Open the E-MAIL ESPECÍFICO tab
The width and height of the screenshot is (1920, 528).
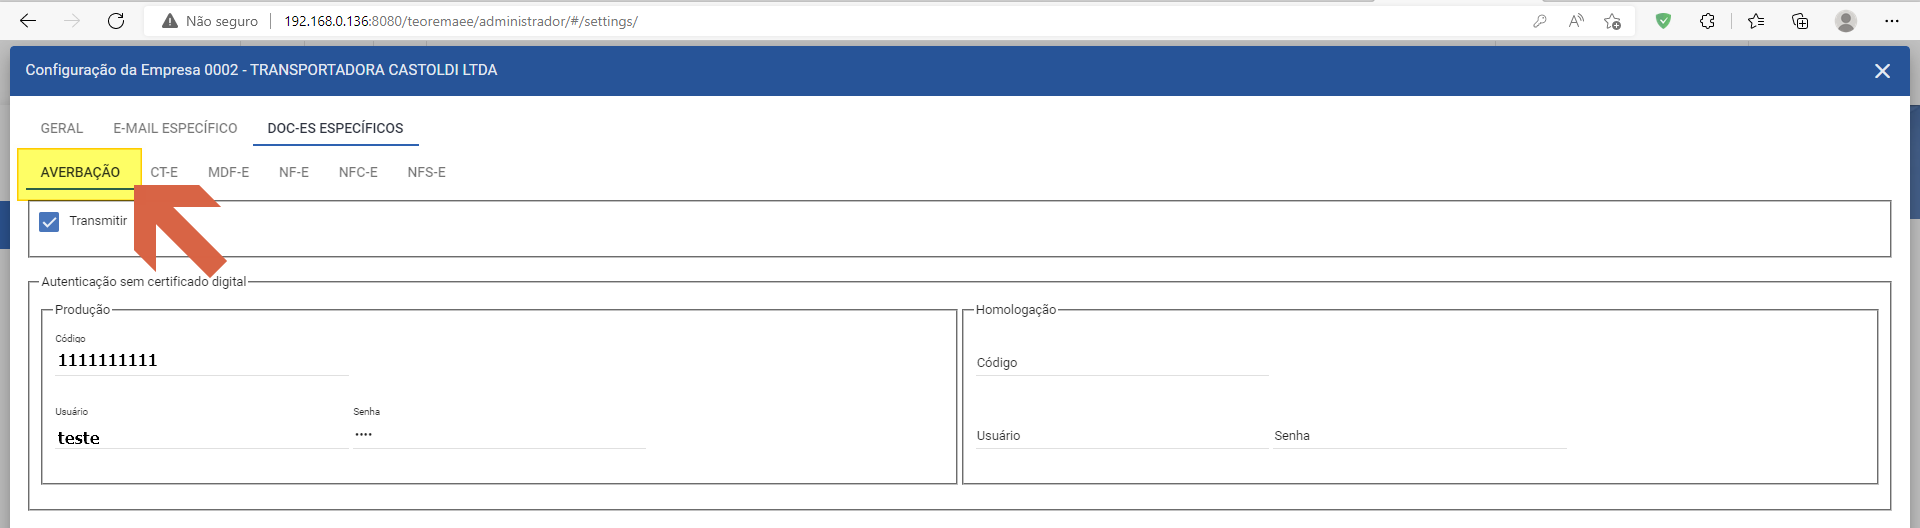tap(175, 128)
